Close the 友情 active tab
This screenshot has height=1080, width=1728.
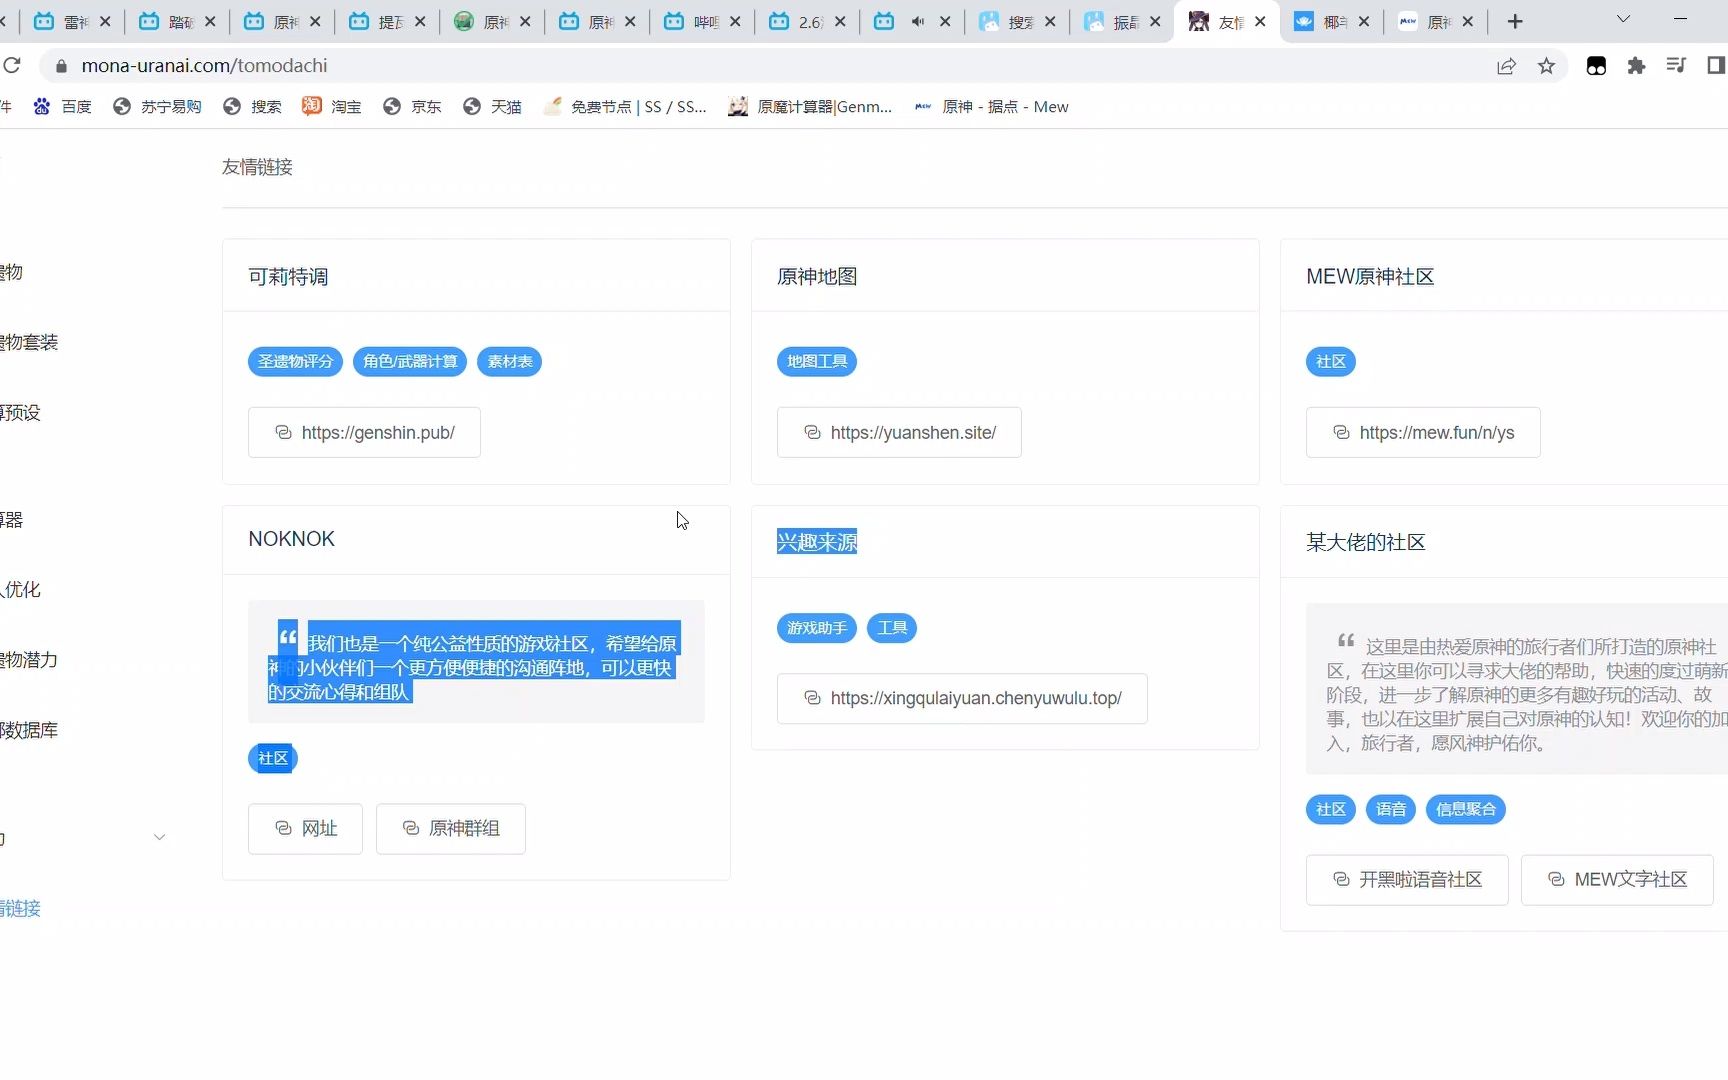(x=1260, y=21)
